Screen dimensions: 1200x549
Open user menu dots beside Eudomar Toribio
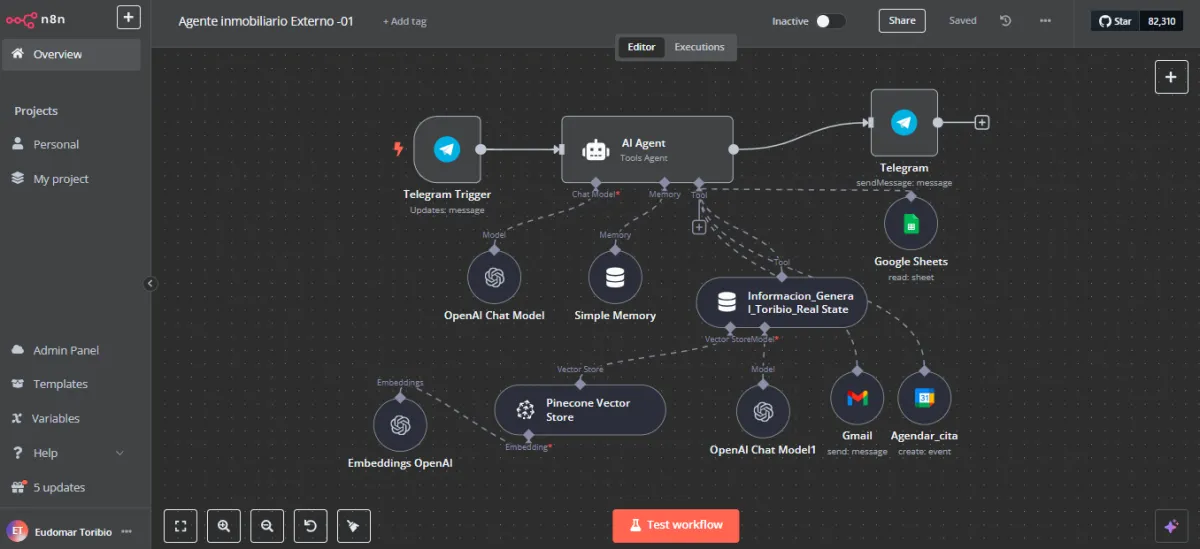point(126,532)
